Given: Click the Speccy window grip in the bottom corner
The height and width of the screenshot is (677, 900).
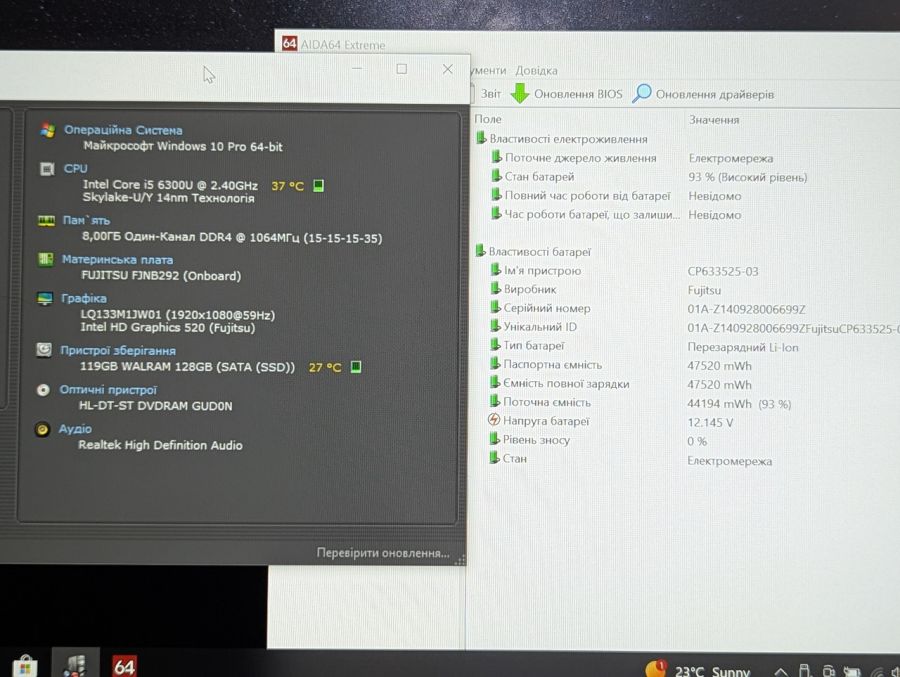Looking at the screenshot, I should tap(459, 560).
